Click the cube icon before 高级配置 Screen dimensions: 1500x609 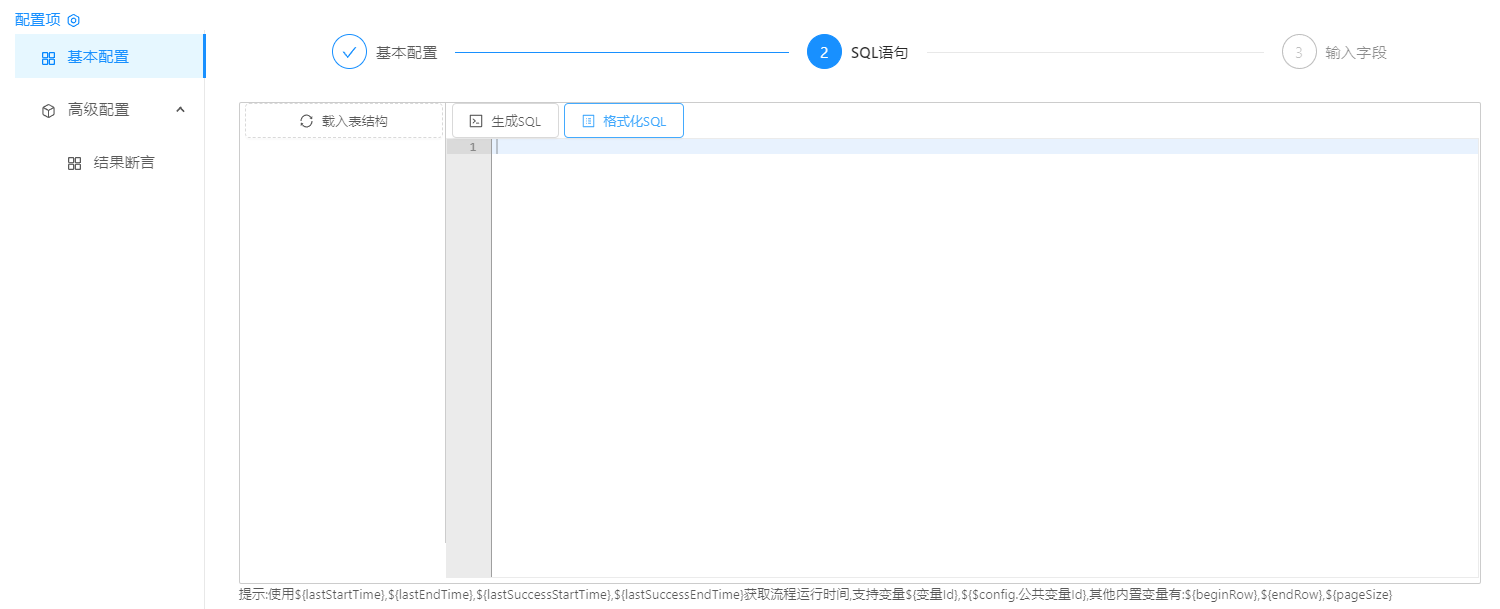coord(48,111)
